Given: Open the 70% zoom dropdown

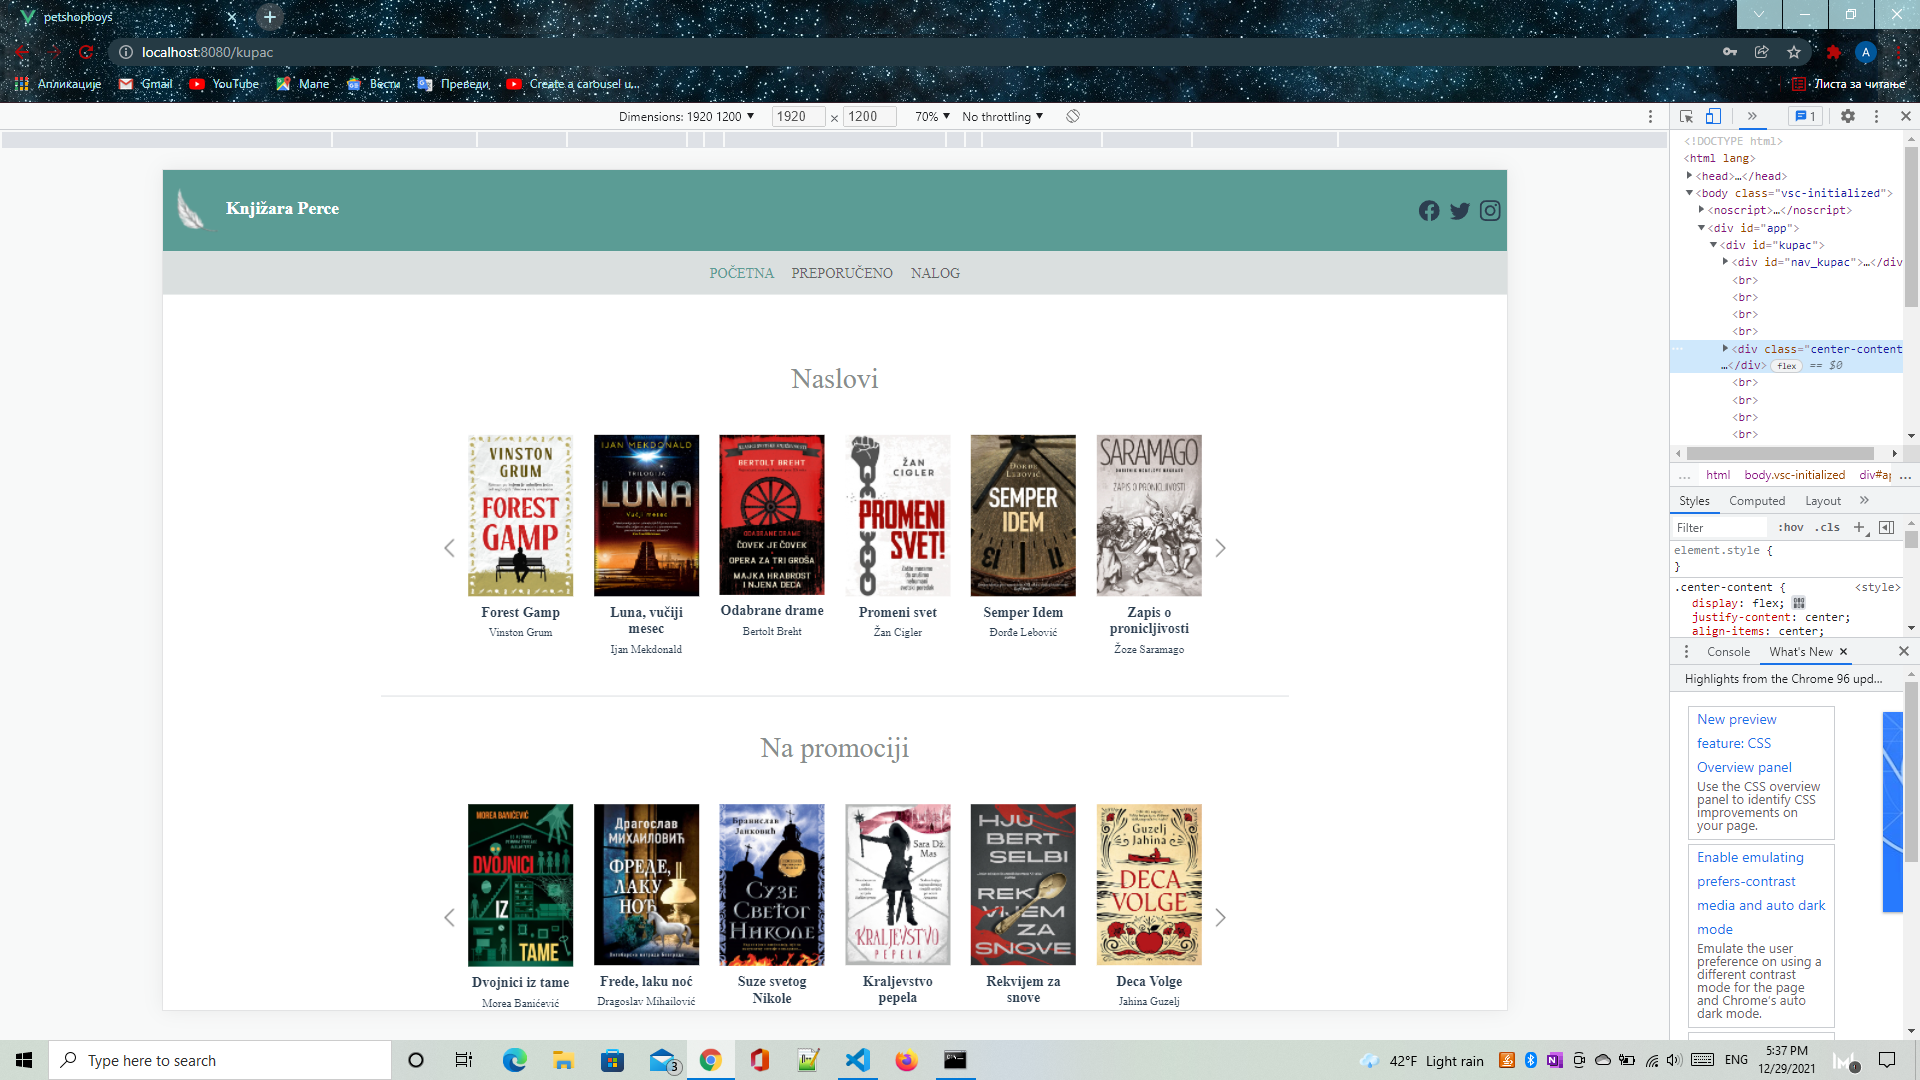Looking at the screenshot, I should click(x=932, y=117).
